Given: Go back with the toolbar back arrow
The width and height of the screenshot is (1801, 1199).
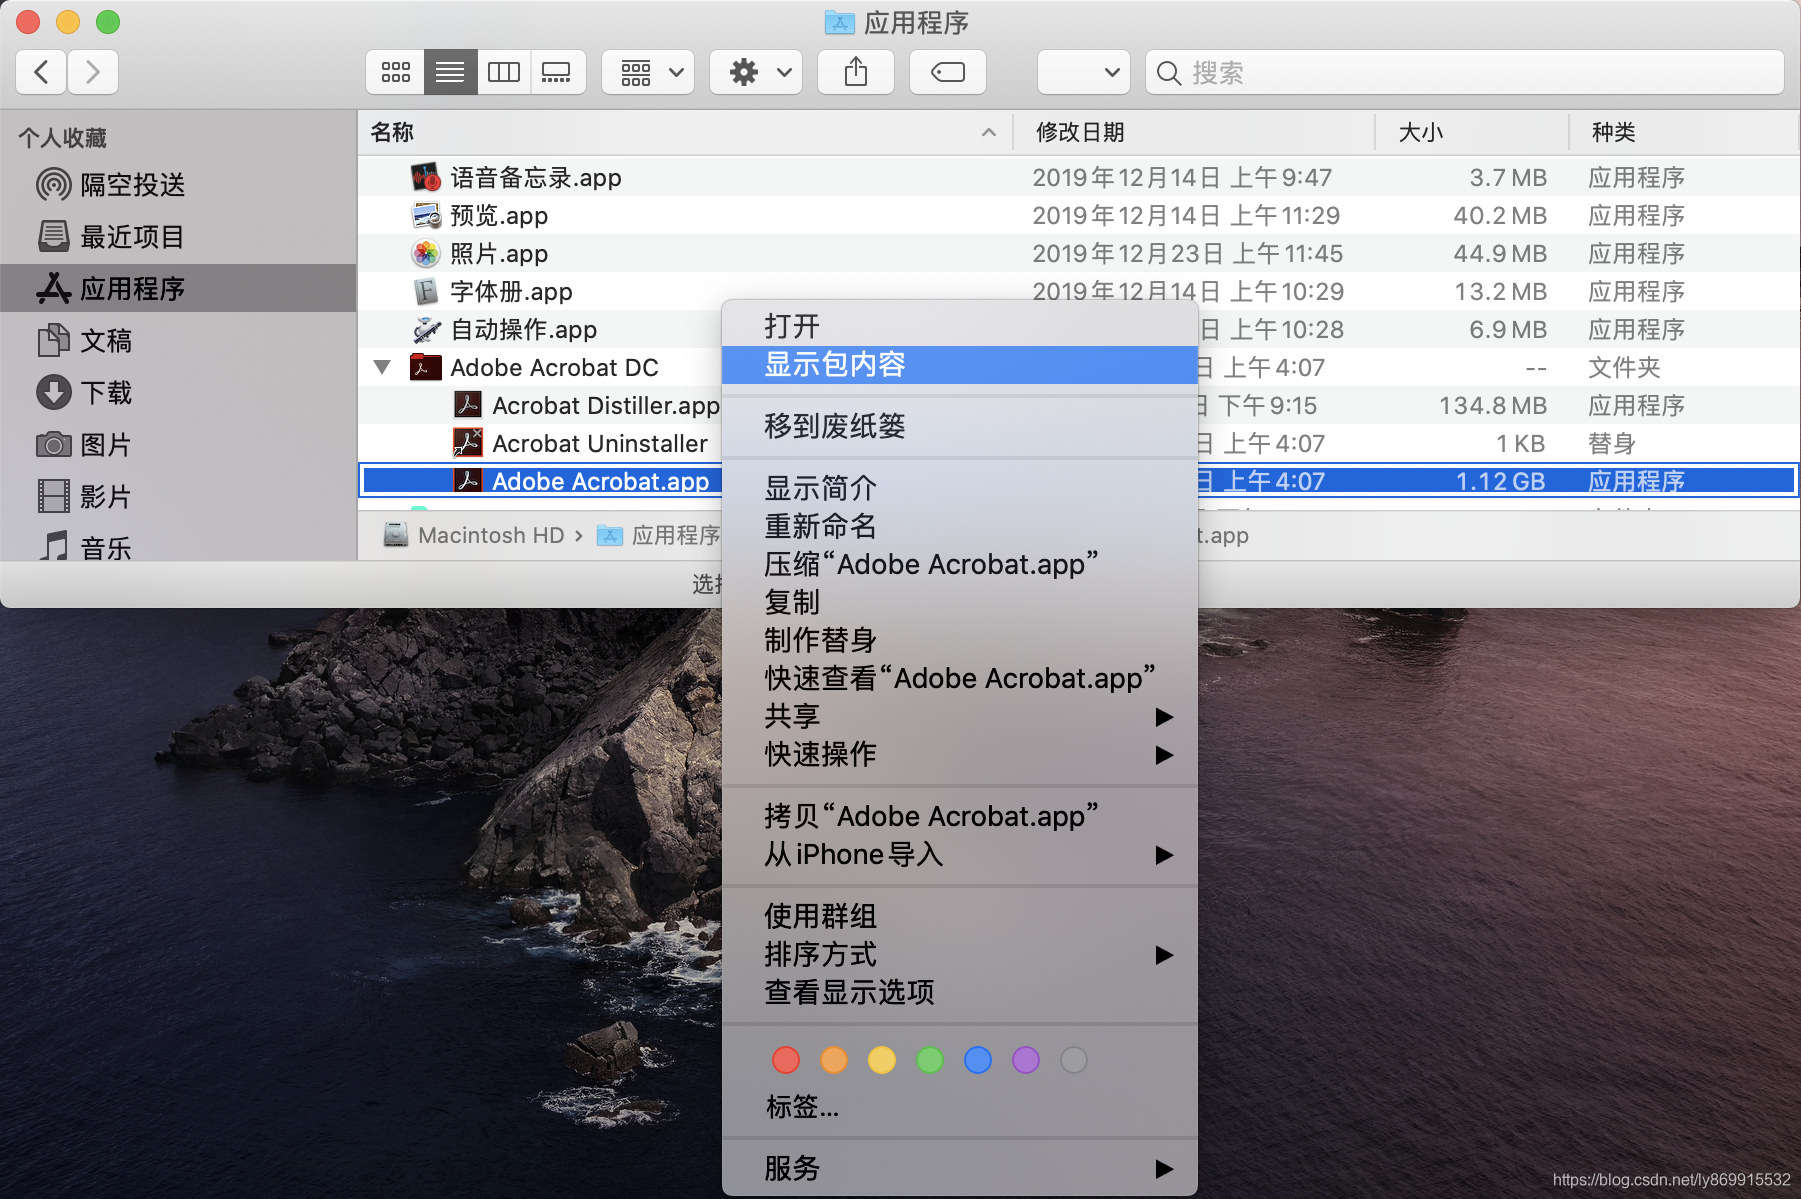Looking at the screenshot, I should tap(42, 72).
